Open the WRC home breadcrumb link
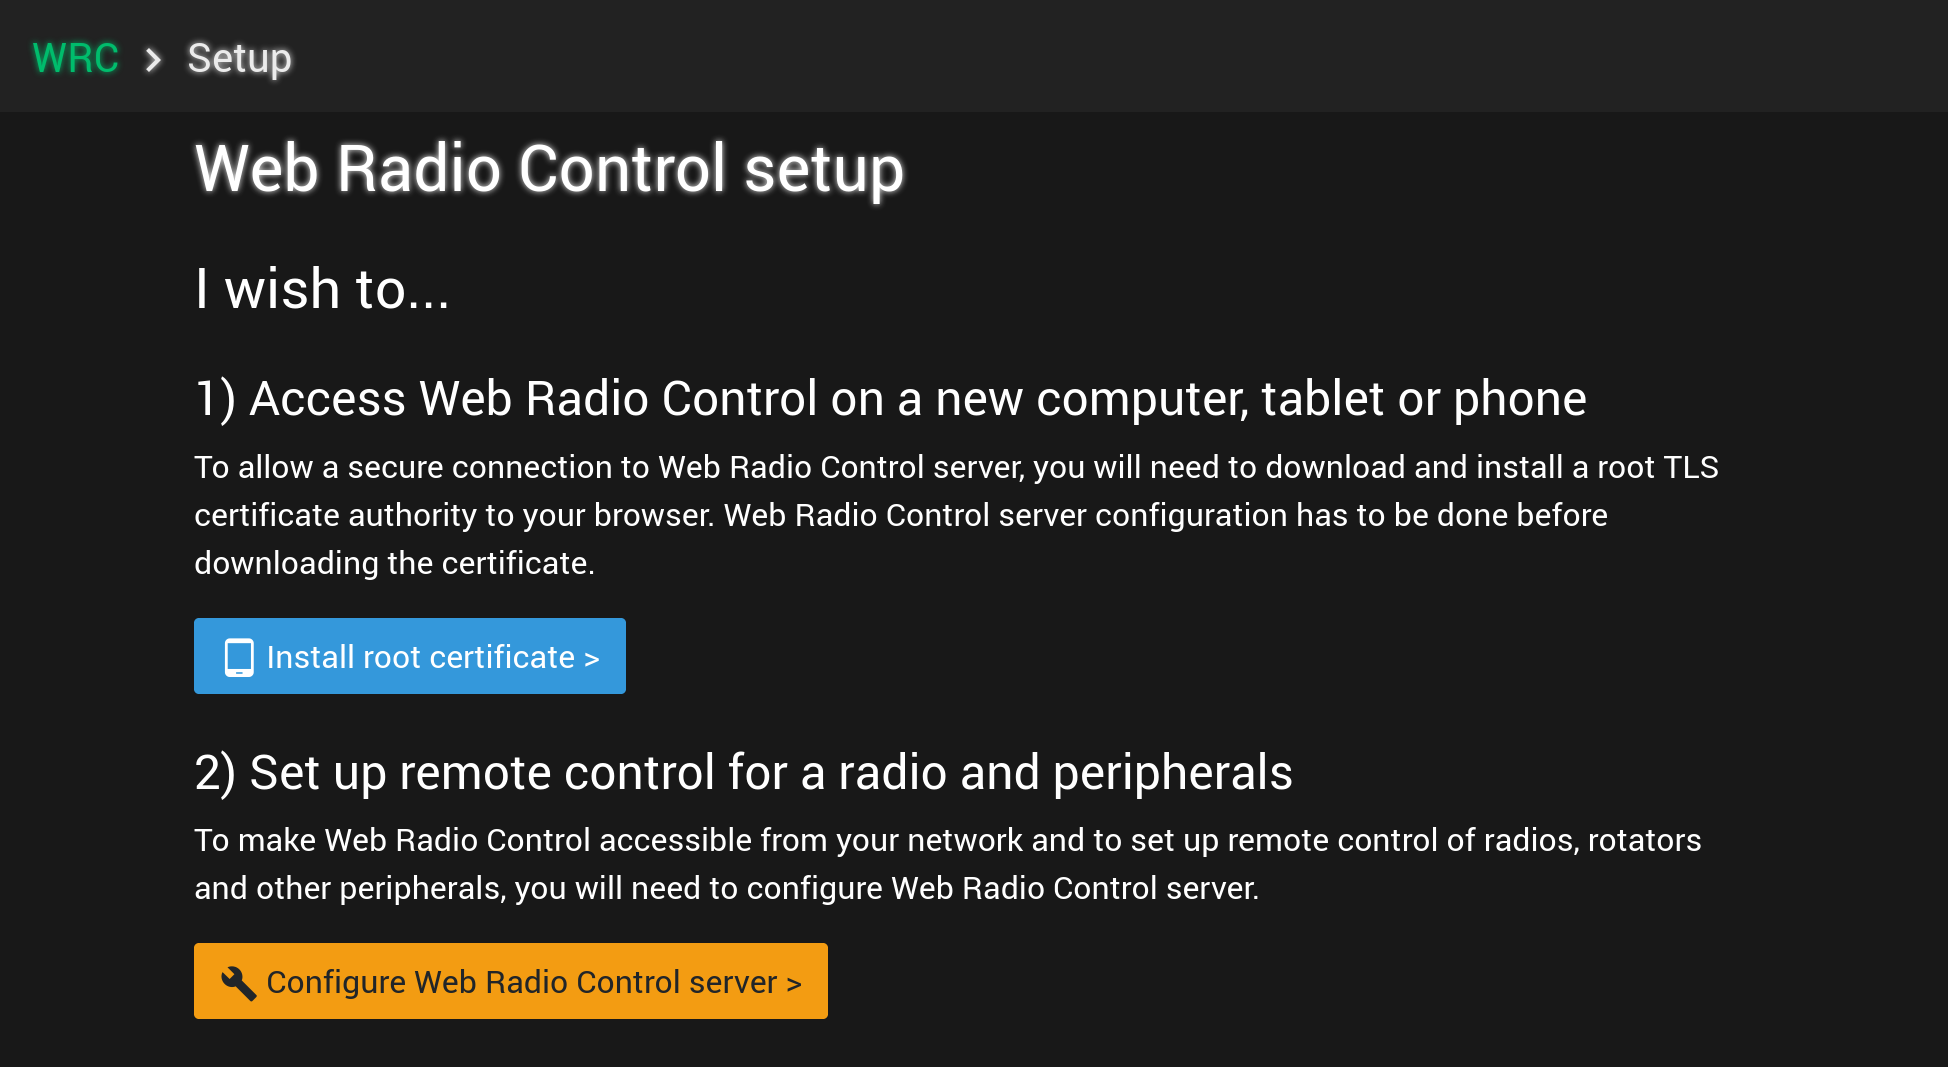This screenshot has height=1068, width=1948. (76, 58)
